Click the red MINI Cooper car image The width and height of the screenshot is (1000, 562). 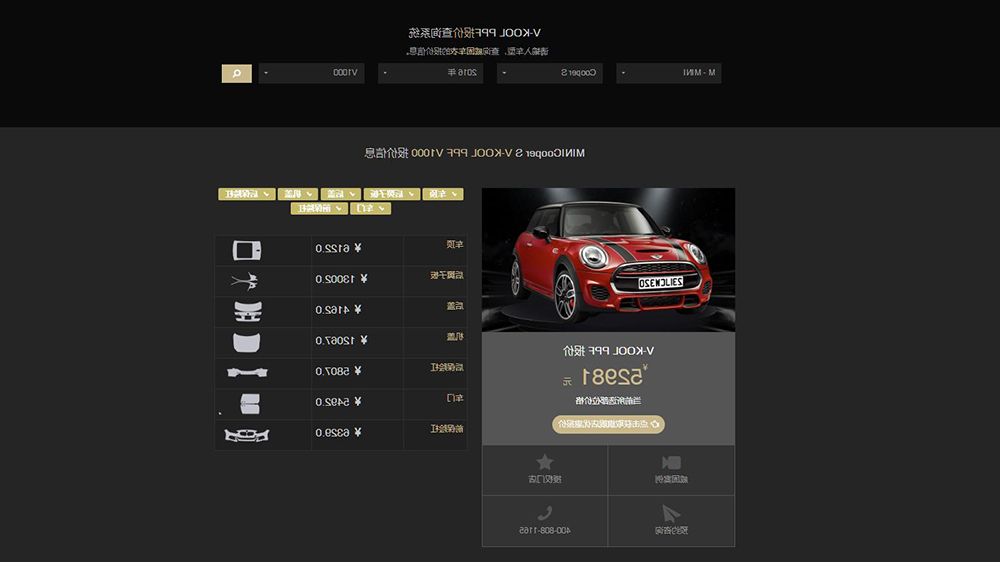click(608, 260)
